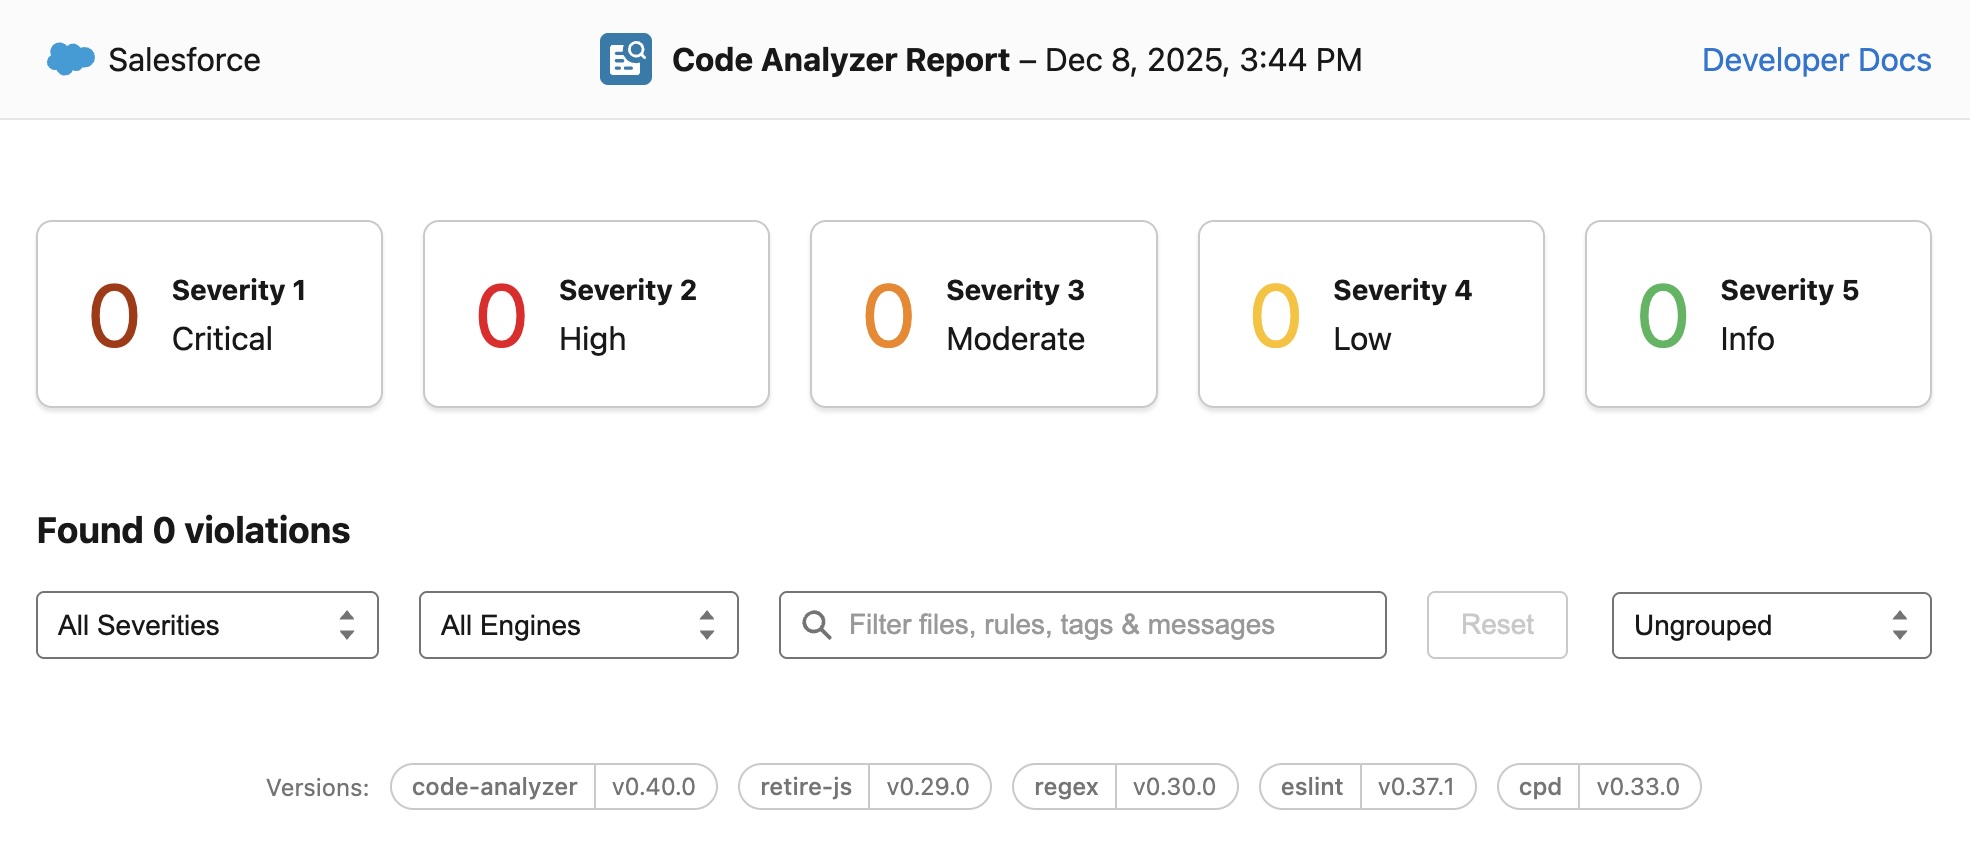The height and width of the screenshot is (850, 1970).
Task: Click the search magnifier icon in filter box
Action: pyautogui.click(x=817, y=625)
